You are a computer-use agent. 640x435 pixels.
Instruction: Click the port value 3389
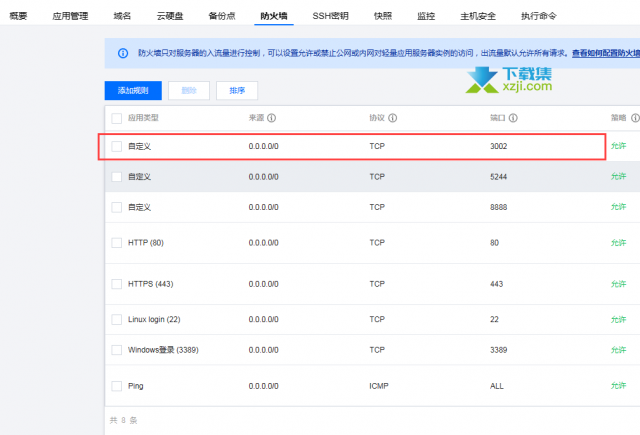(x=498, y=350)
